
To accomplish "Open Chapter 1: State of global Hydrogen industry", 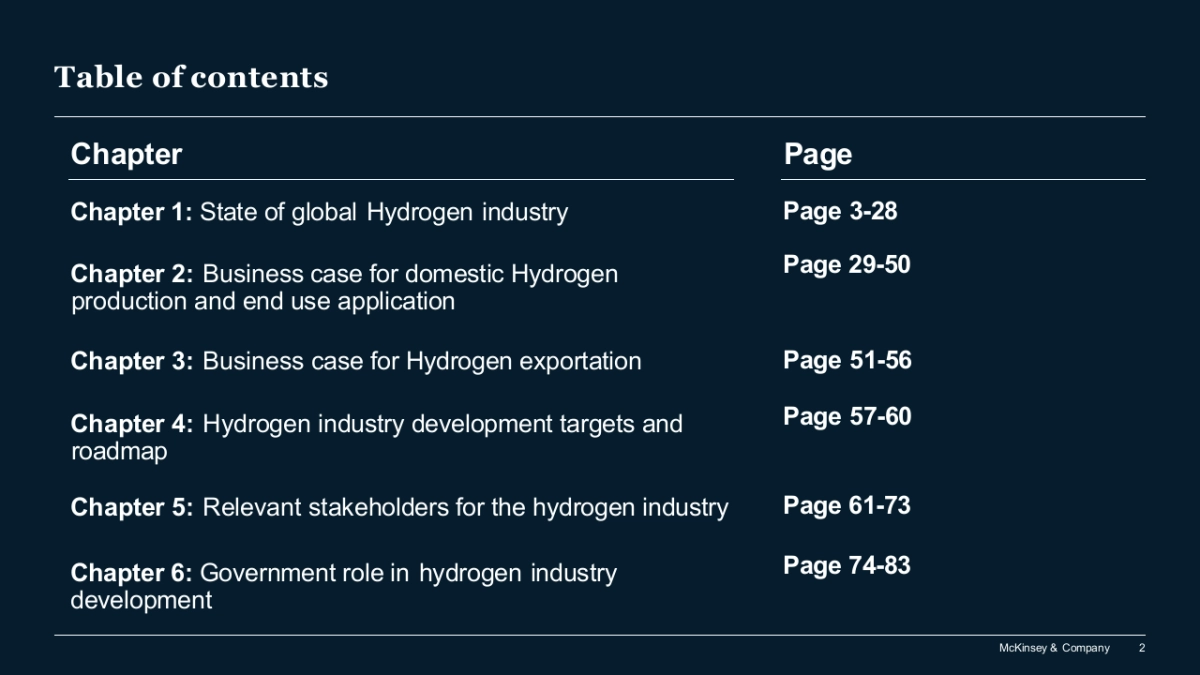I will [319, 212].
